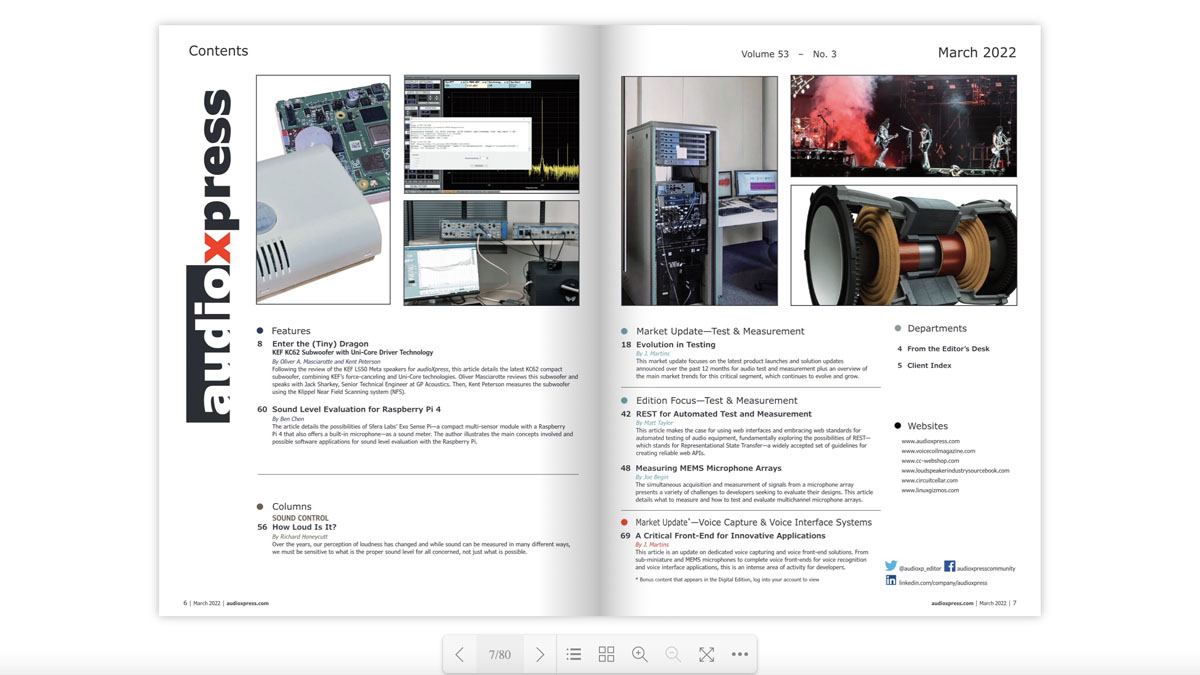Screen dimensions: 1200x675
Task: Click the page number field 7/80
Action: (x=499, y=655)
